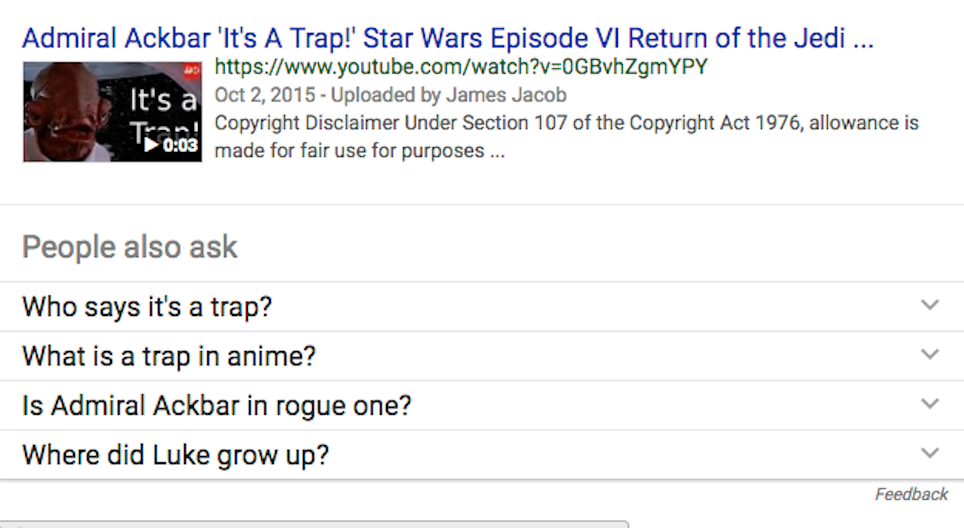
Task: Send Feedback on the People also ask box
Action: (x=911, y=494)
